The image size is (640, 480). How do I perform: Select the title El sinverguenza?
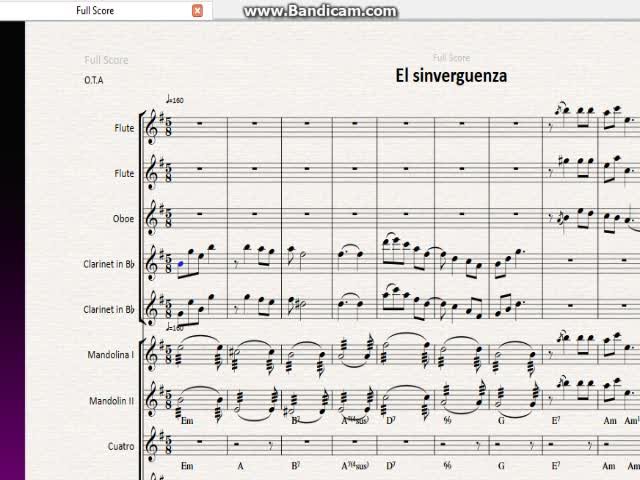click(451, 76)
